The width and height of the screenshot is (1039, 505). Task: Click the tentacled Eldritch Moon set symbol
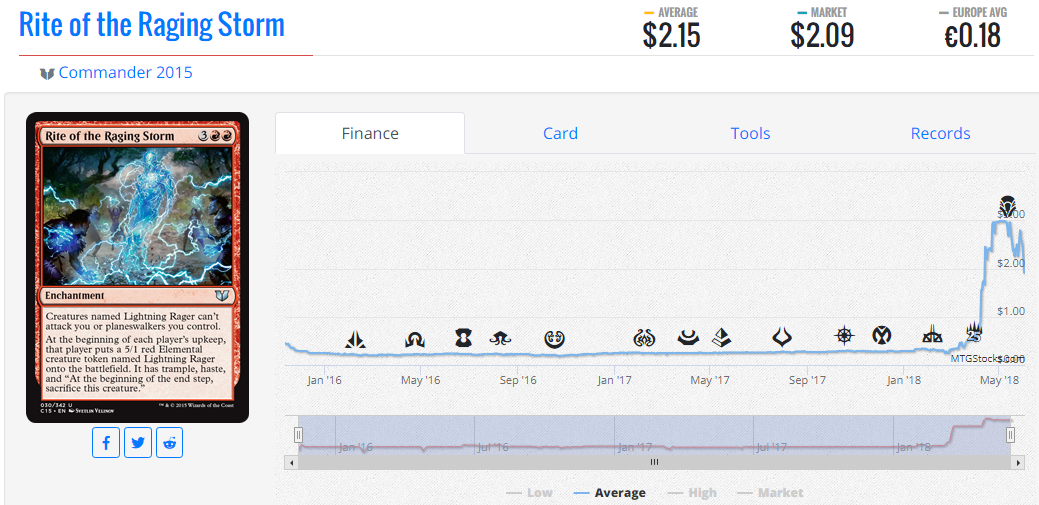click(500, 338)
